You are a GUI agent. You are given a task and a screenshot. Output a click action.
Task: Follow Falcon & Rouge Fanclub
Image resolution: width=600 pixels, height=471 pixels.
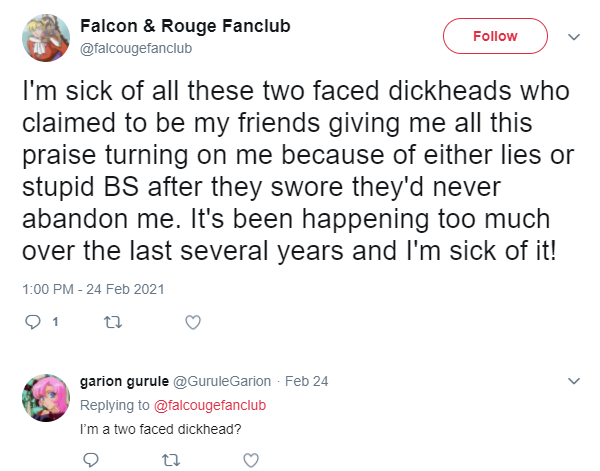tap(495, 36)
